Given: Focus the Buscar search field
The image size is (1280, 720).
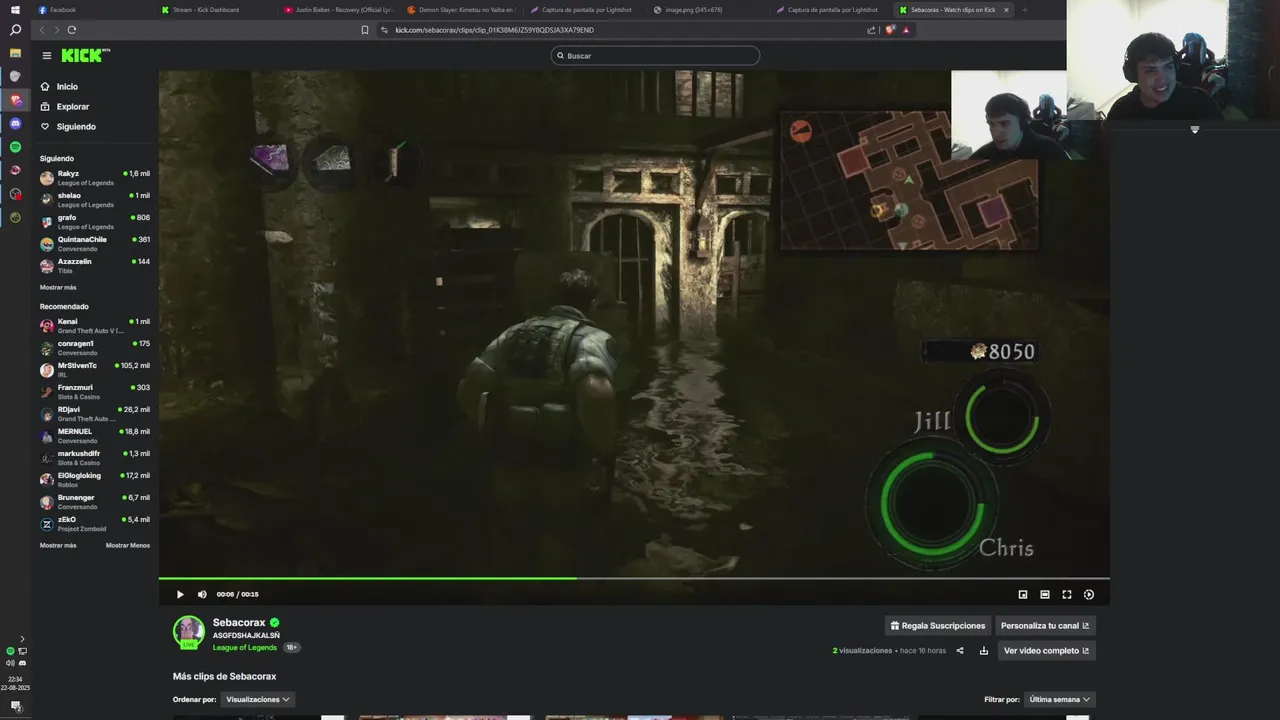Looking at the screenshot, I should coord(655,56).
